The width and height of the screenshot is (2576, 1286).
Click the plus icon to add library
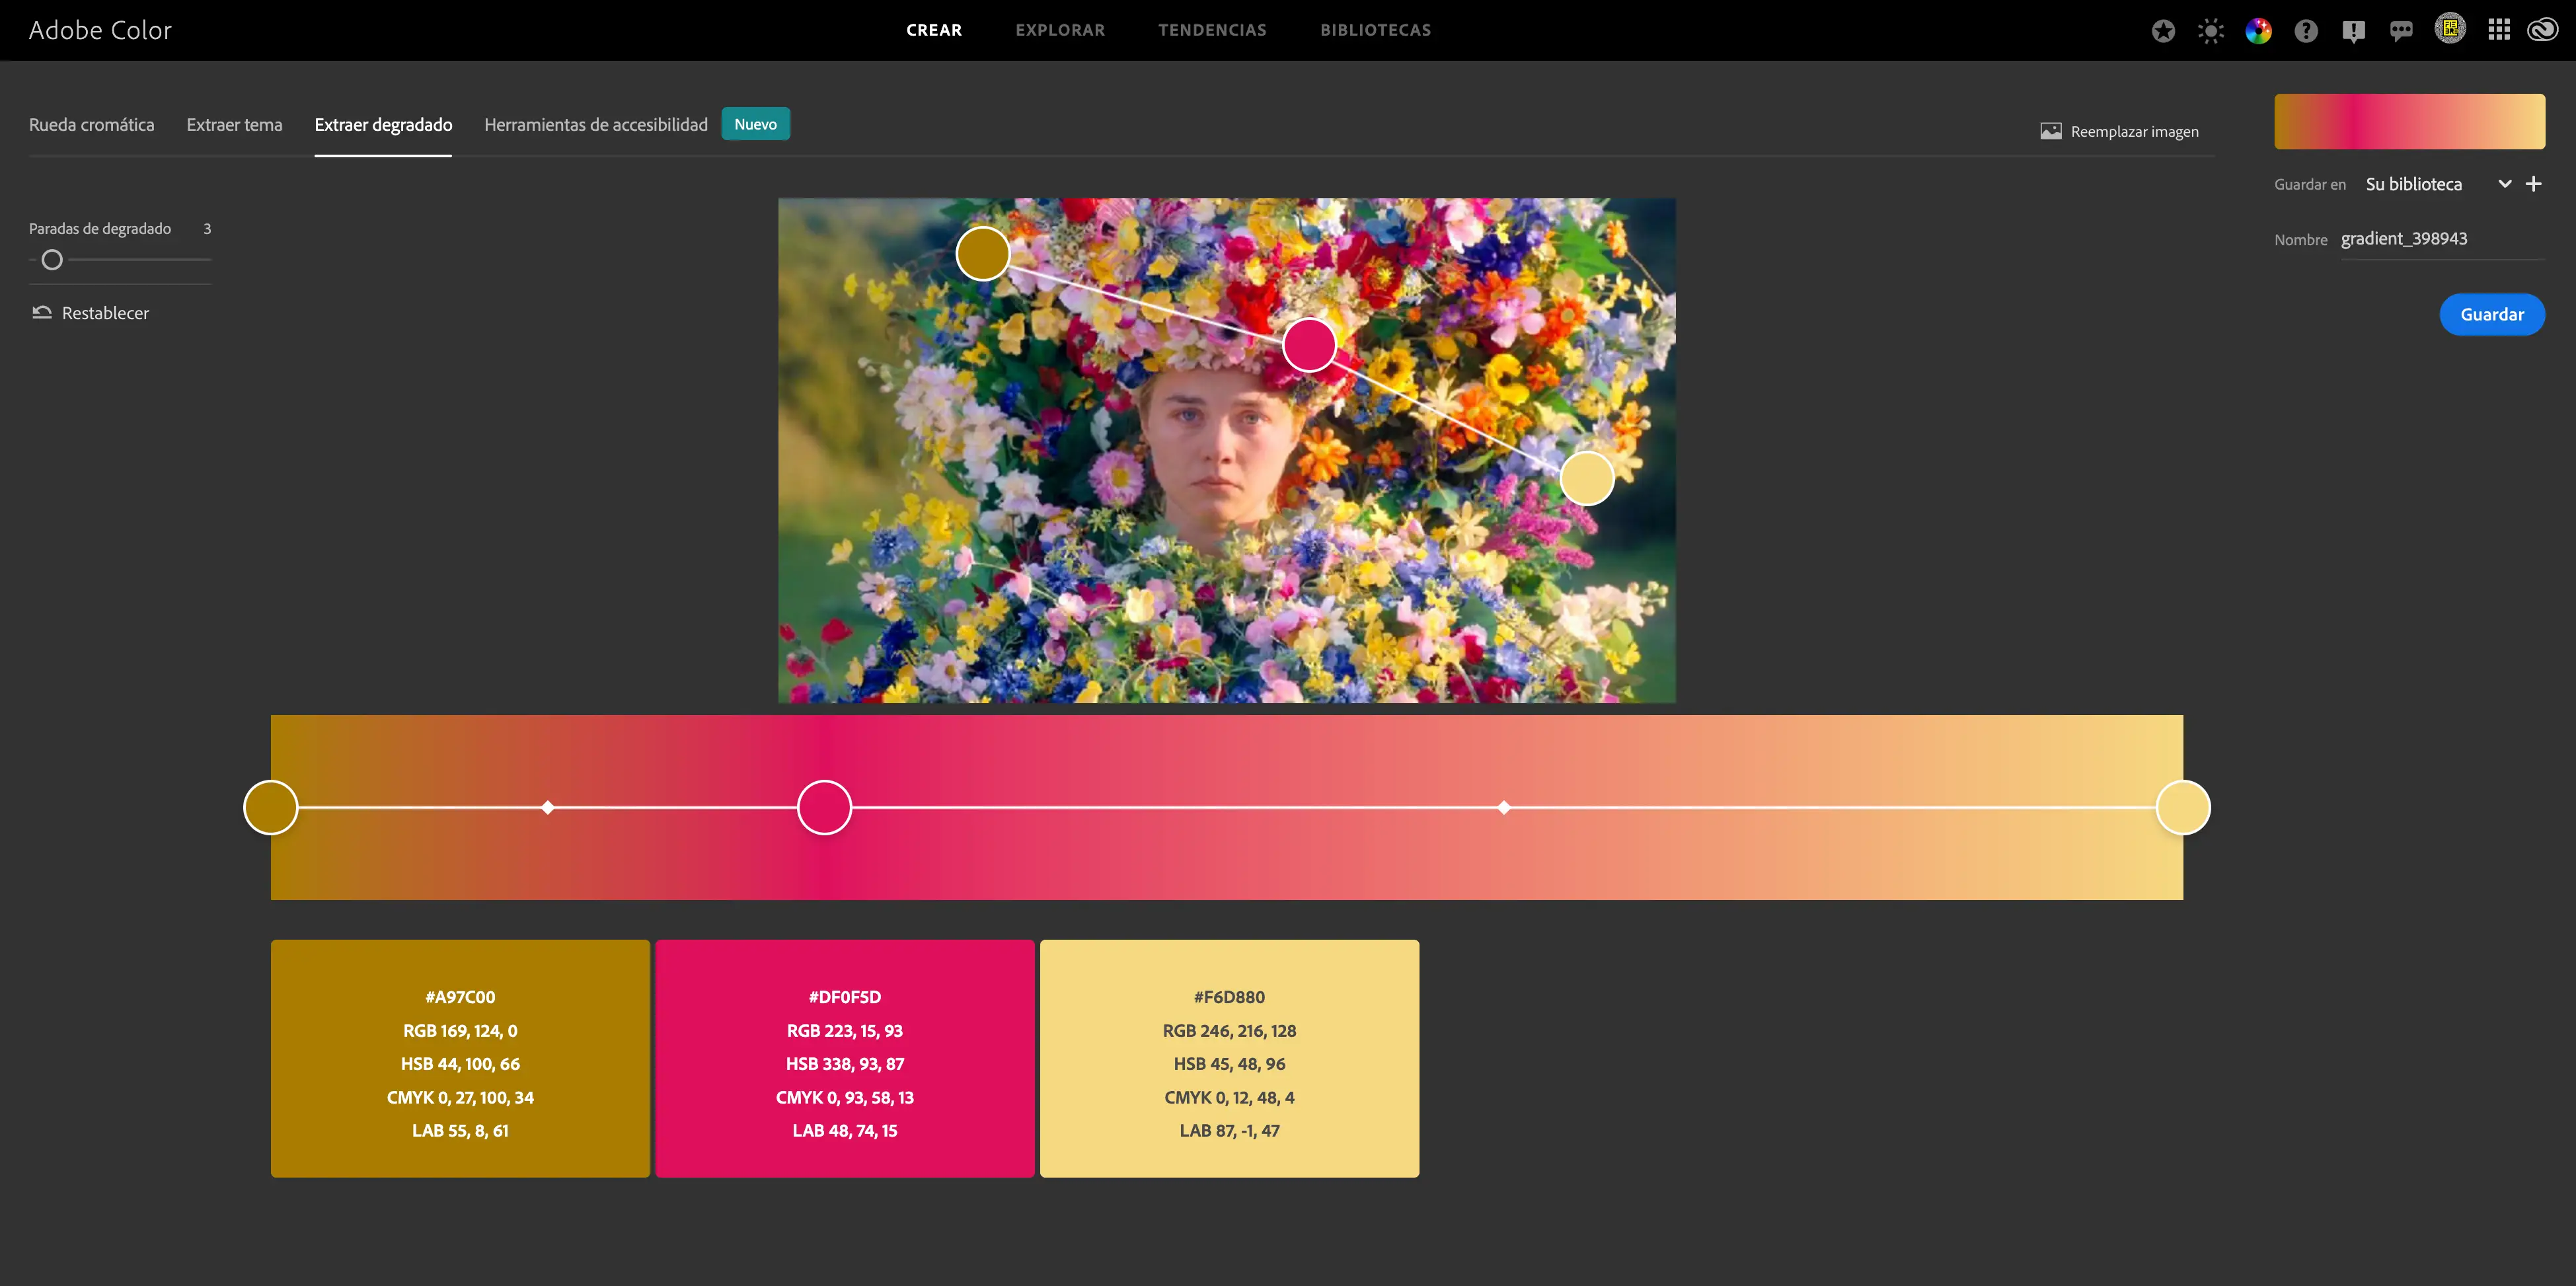pos(2533,184)
